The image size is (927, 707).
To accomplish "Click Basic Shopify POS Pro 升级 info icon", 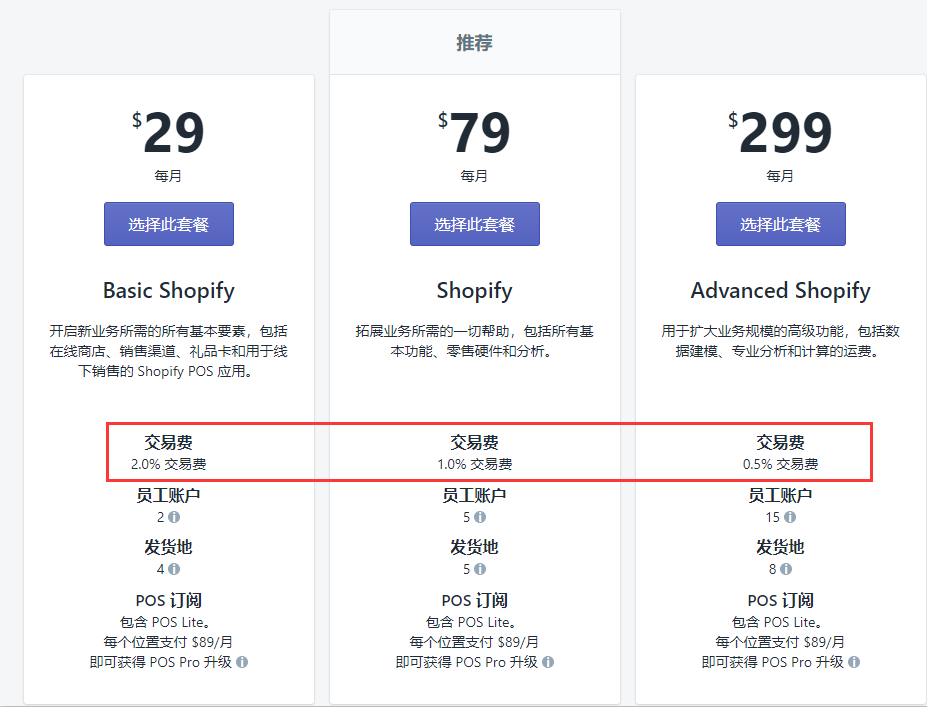I will coord(242,662).
